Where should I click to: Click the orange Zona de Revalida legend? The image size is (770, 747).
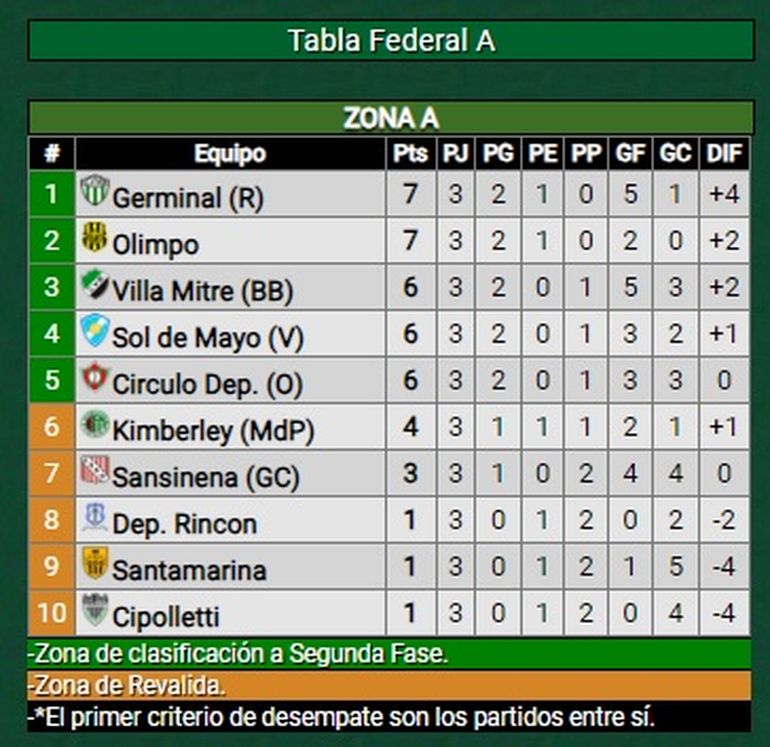click(x=391, y=685)
